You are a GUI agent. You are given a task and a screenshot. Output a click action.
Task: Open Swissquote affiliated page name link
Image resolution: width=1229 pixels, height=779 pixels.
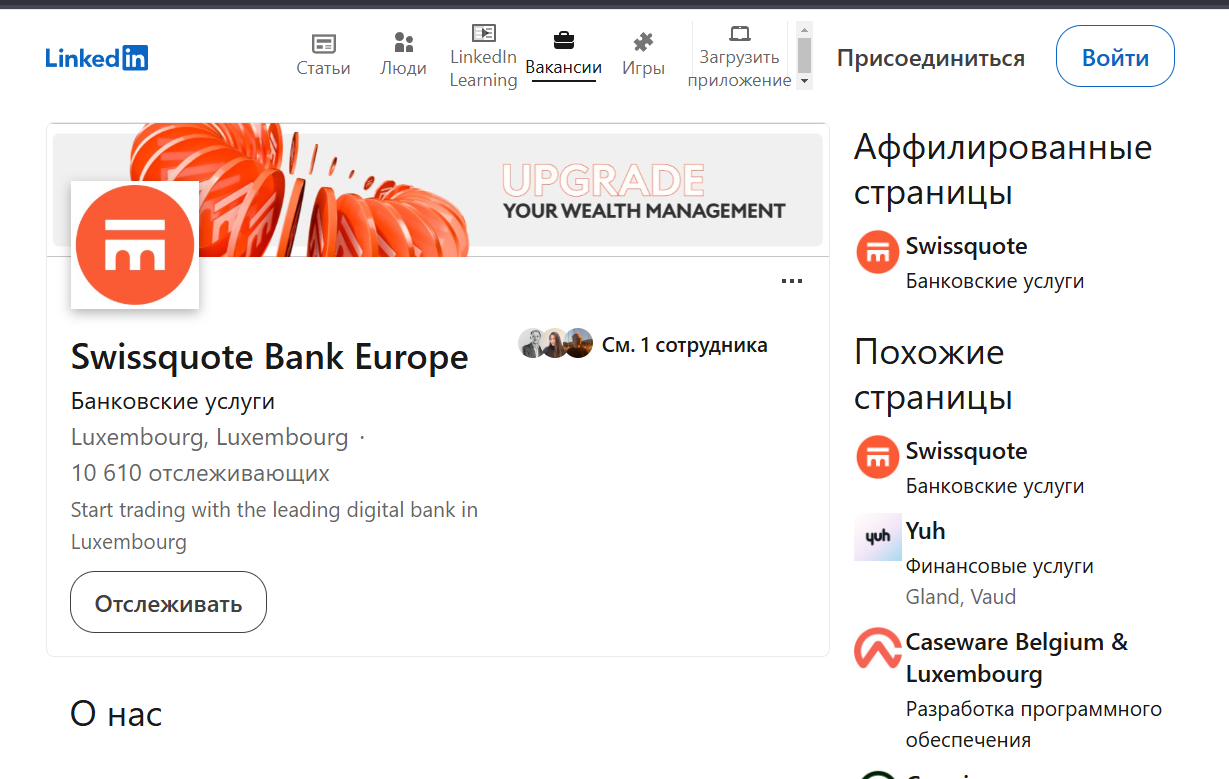click(966, 246)
